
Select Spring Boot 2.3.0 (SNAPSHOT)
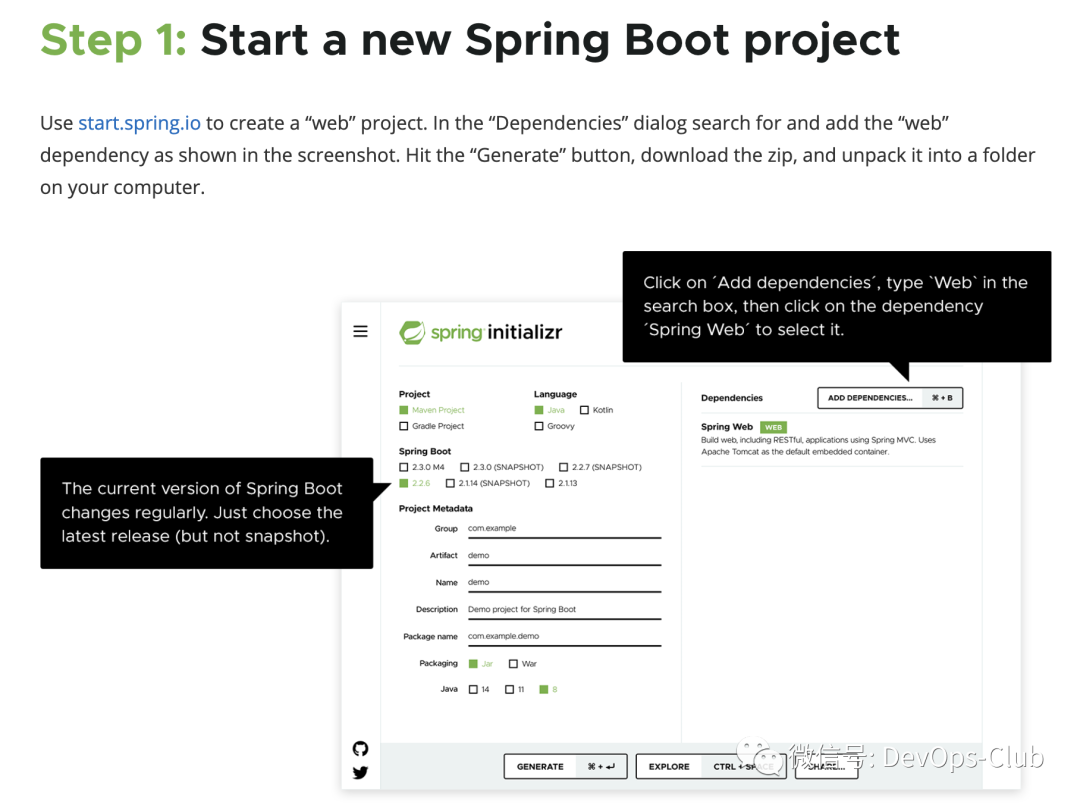tap(502, 467)
